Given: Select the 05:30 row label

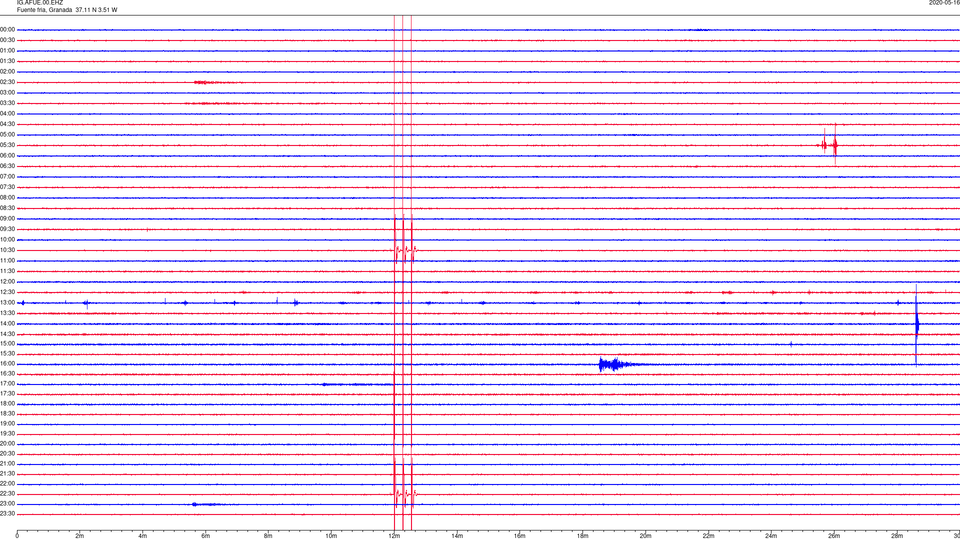Looking at the screenshot, I should pos(7,145).
